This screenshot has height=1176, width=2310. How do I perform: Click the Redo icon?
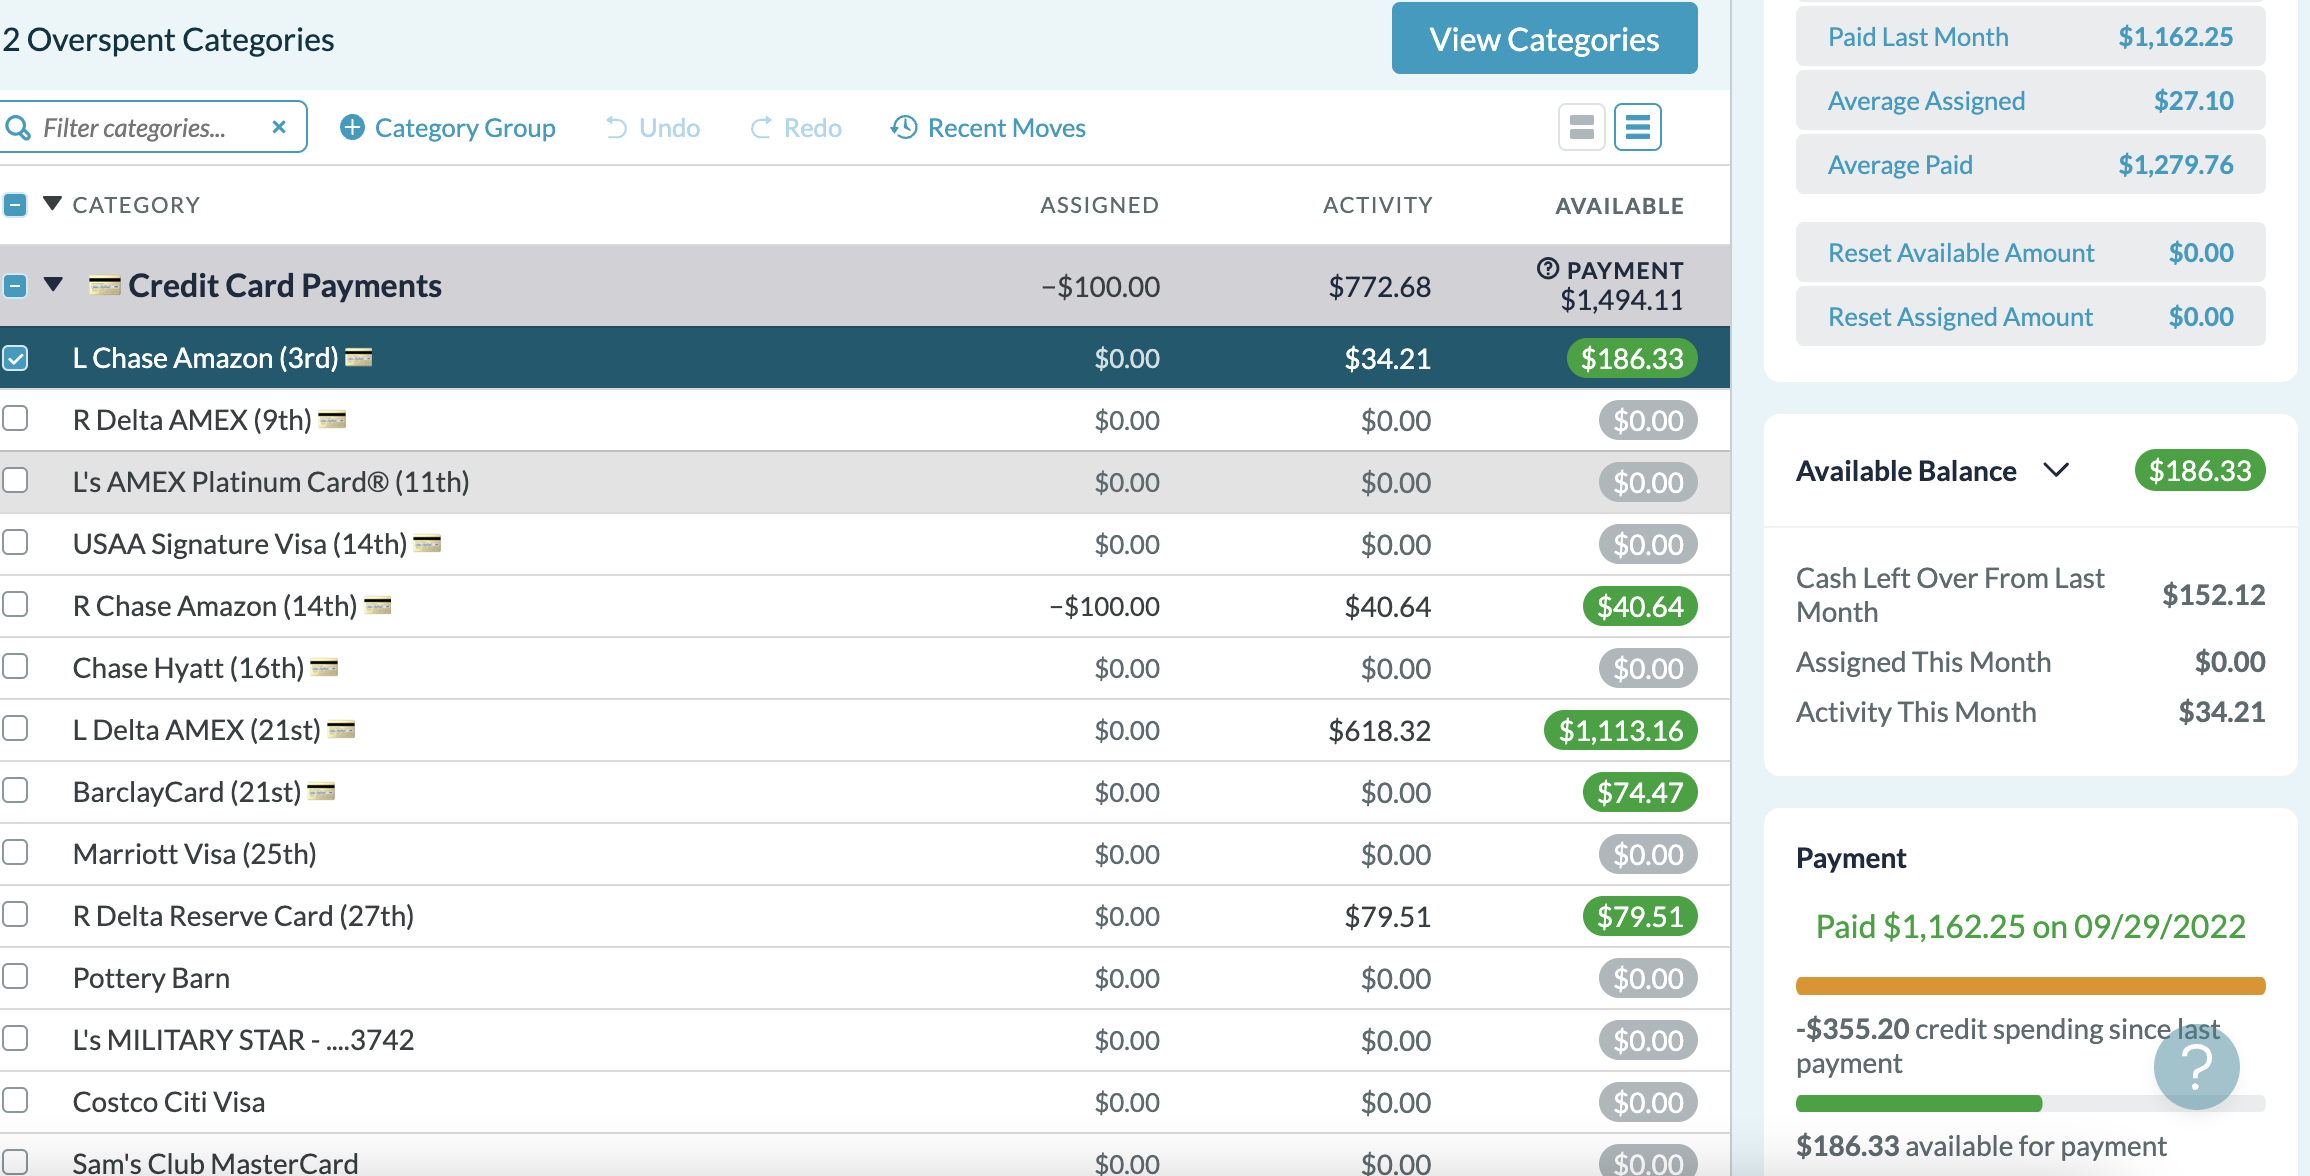[760, 127]
